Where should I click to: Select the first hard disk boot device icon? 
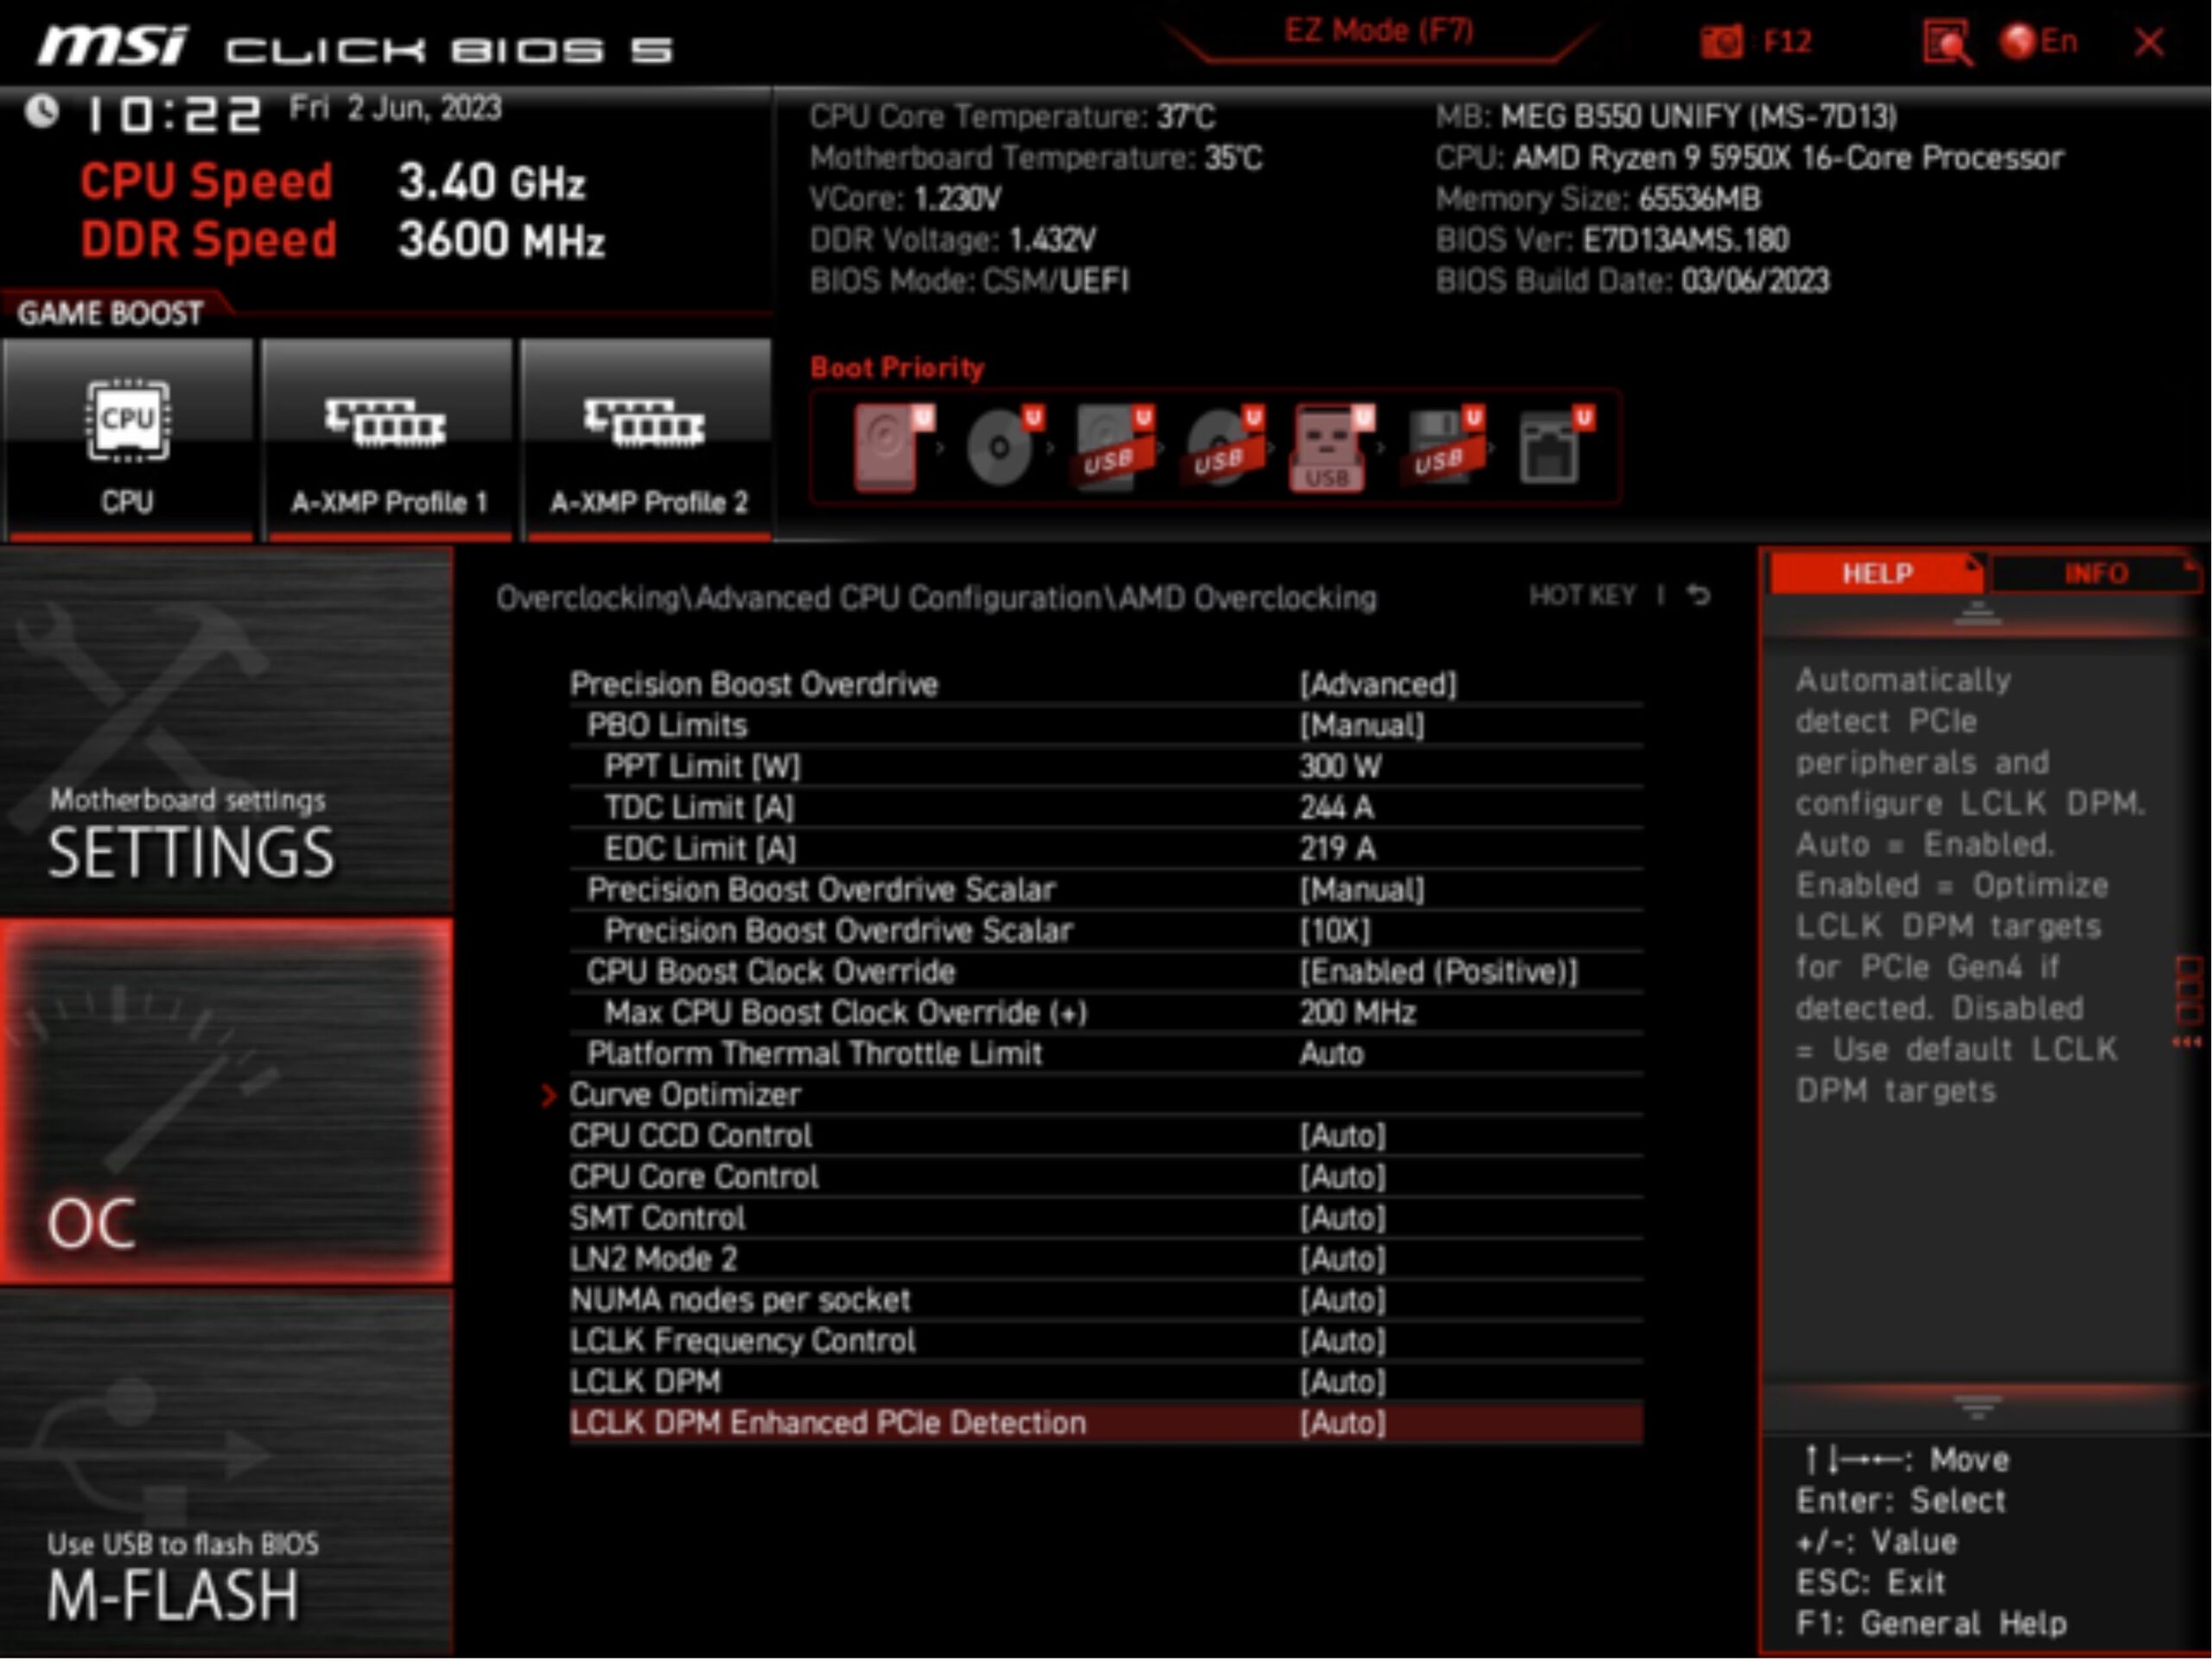pos(893,447)
